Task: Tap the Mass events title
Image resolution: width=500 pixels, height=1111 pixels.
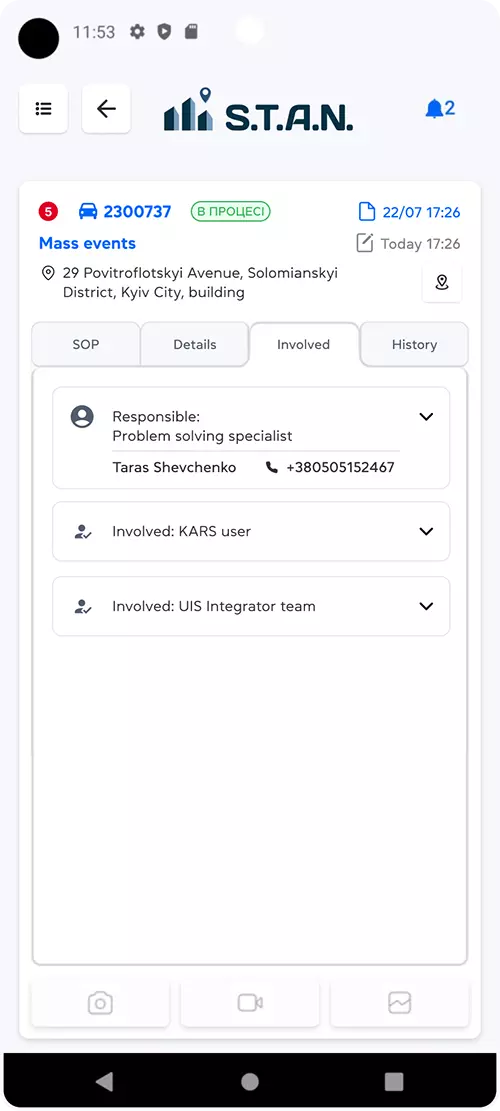Action: point(87,244)
